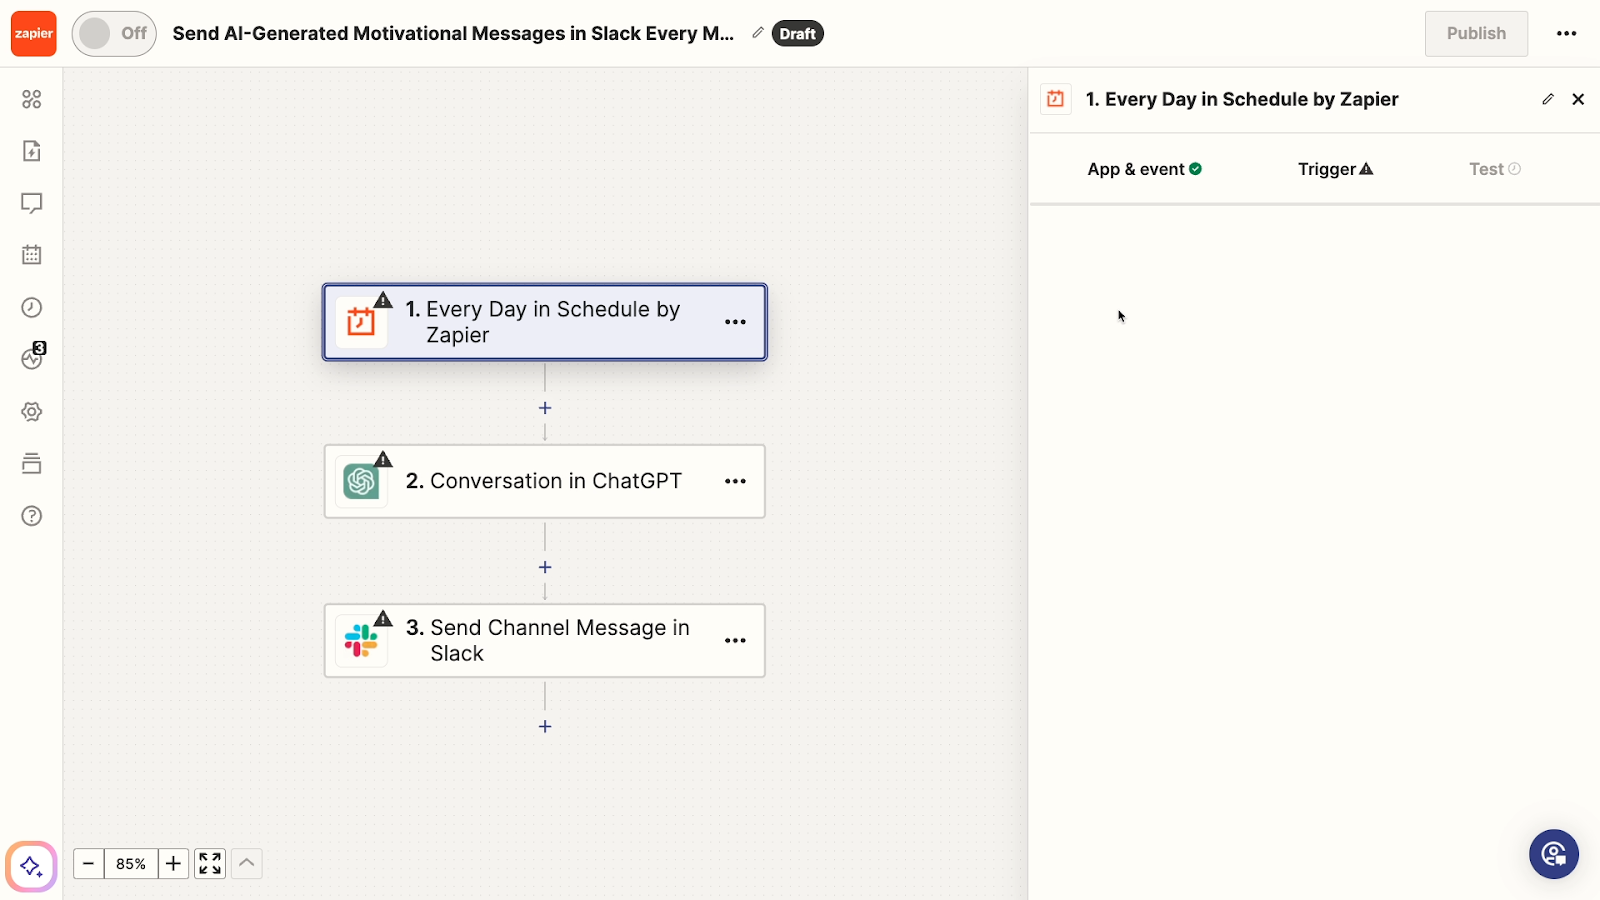Click the fit-to-view expand icon
Screen dimensions: 1600x900
[x=210, y=863]
